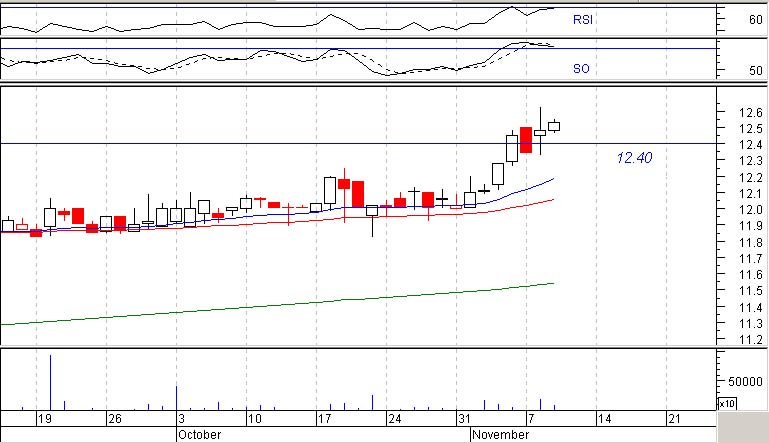
Task: Click the date label 21 on time axis
Action: click(x=674, y=419)
